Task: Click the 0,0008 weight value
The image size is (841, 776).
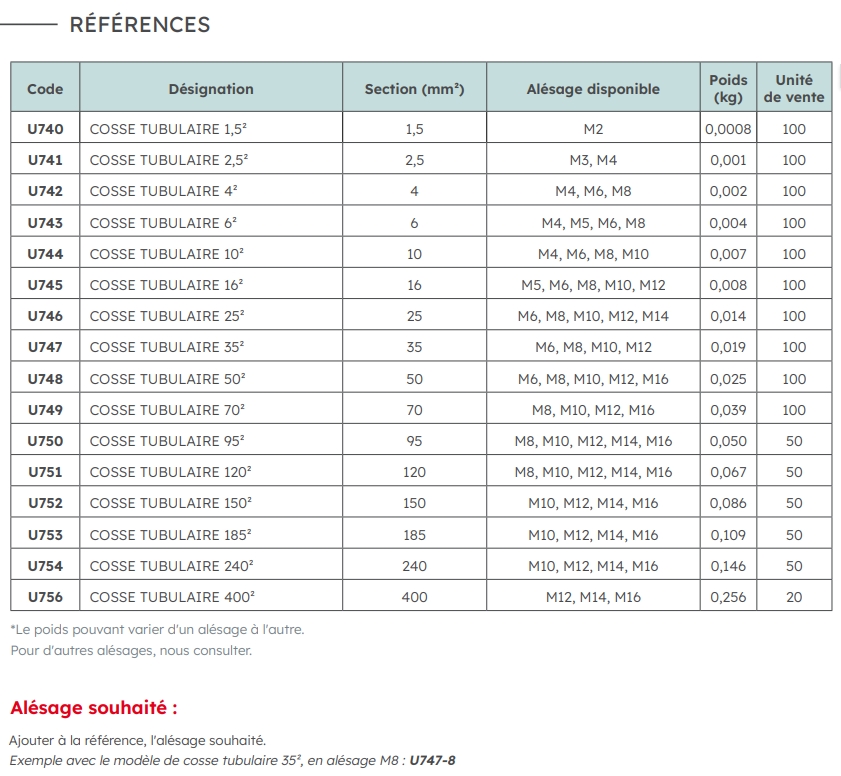Action: point(728,129)
